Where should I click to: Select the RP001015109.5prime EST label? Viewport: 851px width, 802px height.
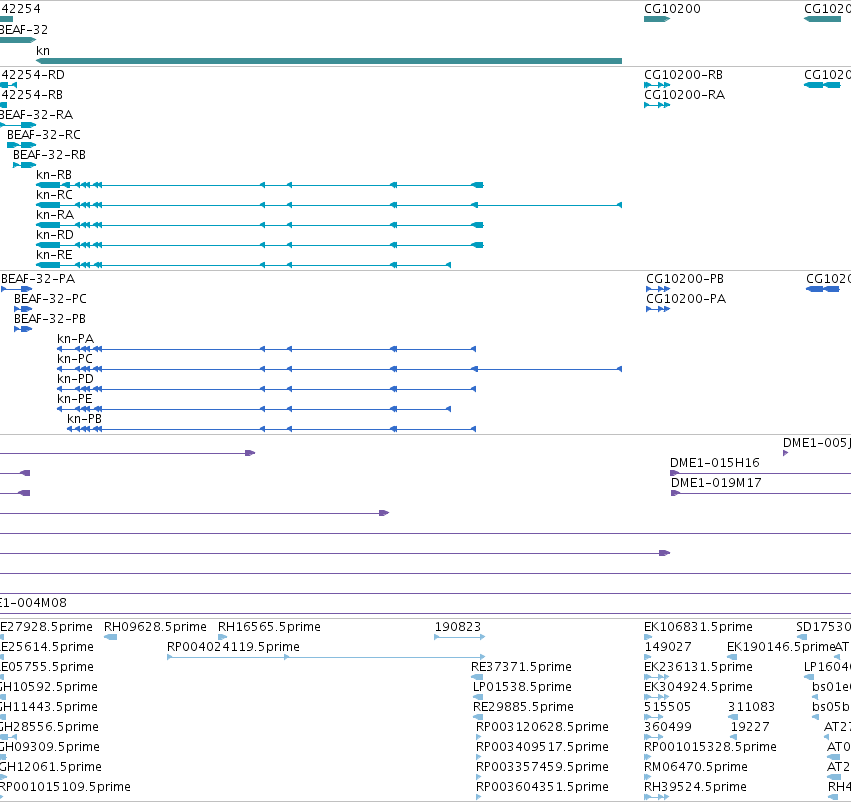click(x=65, y=786)
